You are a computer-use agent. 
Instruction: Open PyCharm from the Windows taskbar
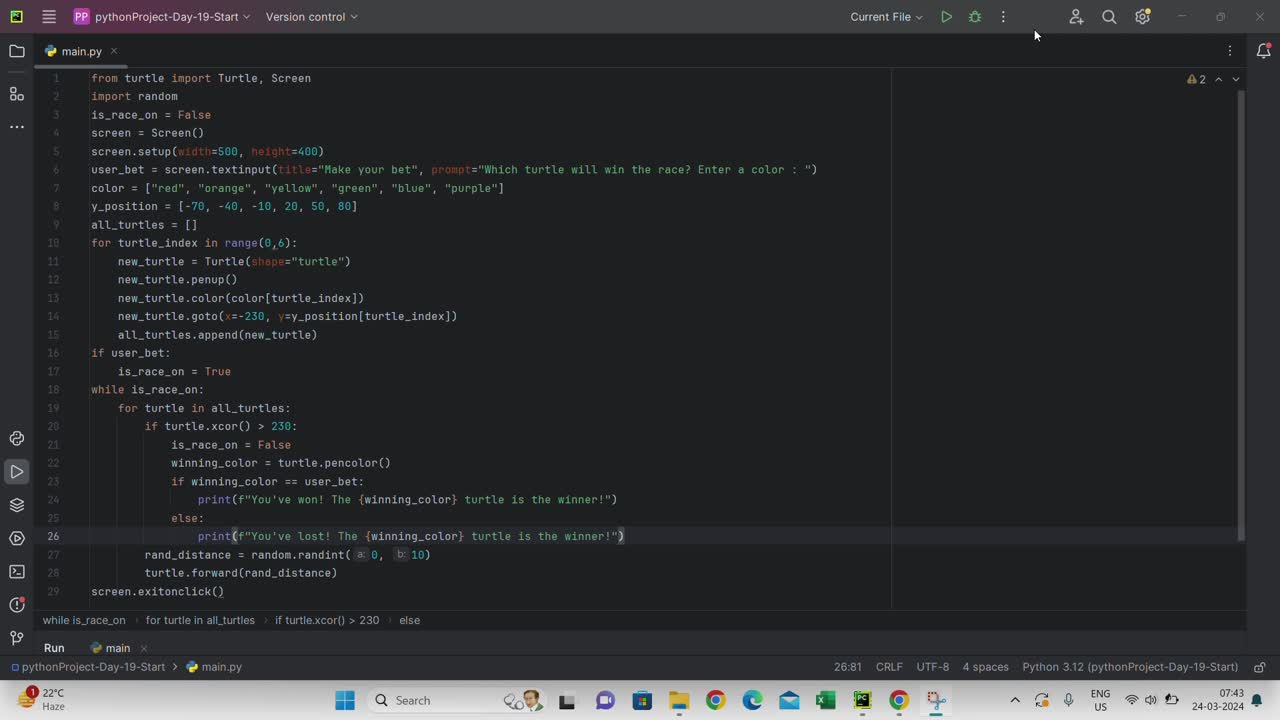coord(862,700)
